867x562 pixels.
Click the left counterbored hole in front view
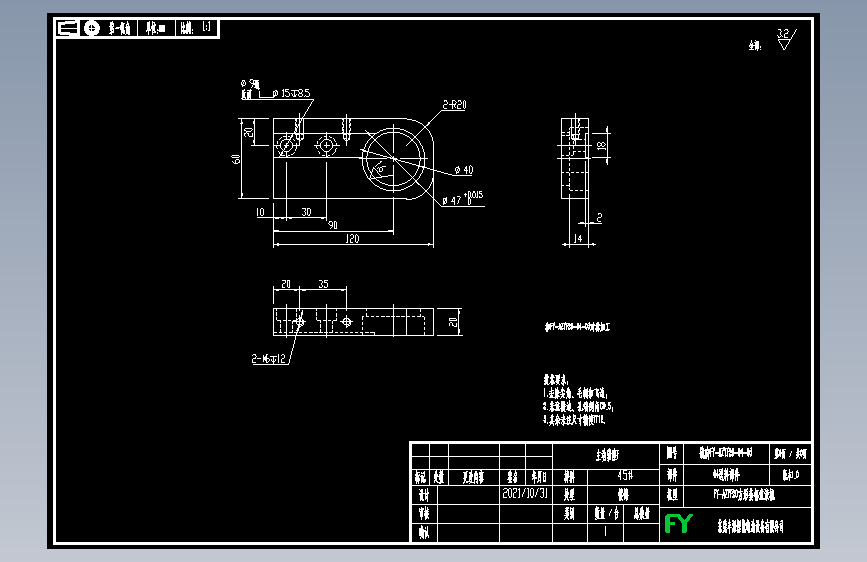pyautogui.click(x=286, y=145)
